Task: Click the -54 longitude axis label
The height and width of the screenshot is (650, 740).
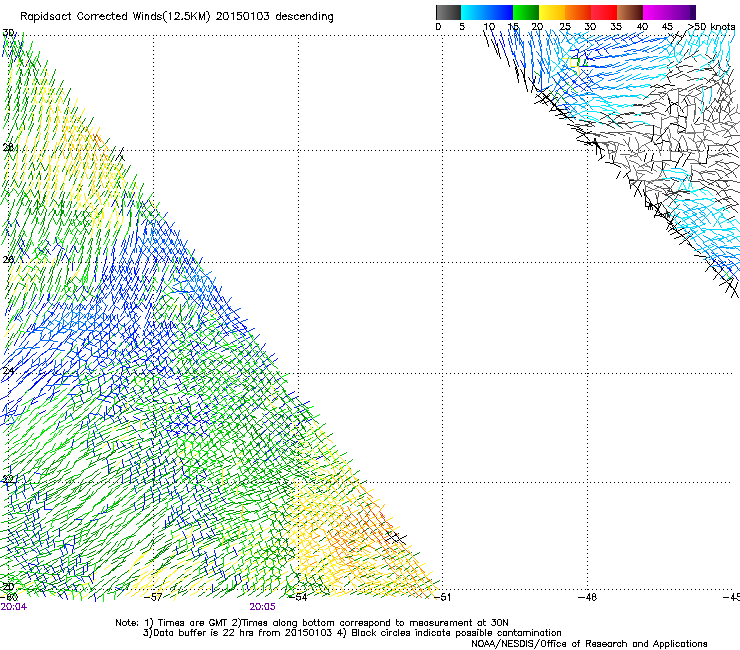Action: 298,597
